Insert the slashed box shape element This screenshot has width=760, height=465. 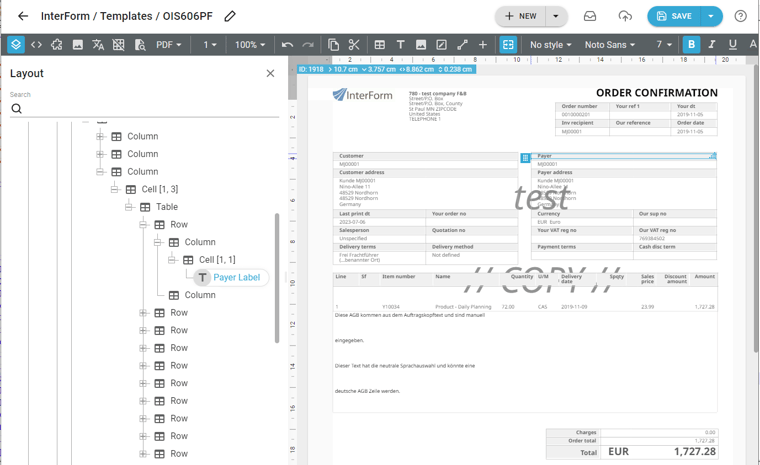pos(442,45)
